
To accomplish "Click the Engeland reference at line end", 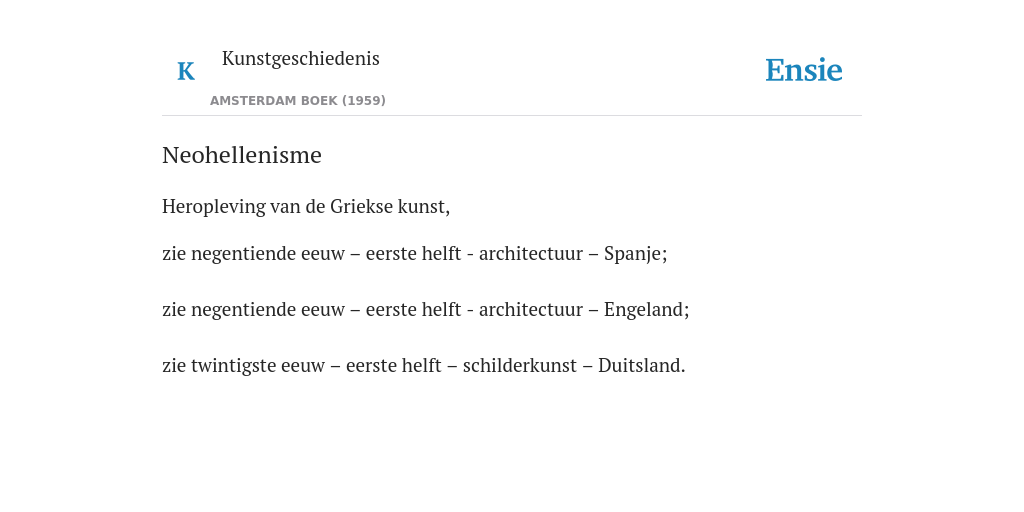I will [x=644, y=310].
